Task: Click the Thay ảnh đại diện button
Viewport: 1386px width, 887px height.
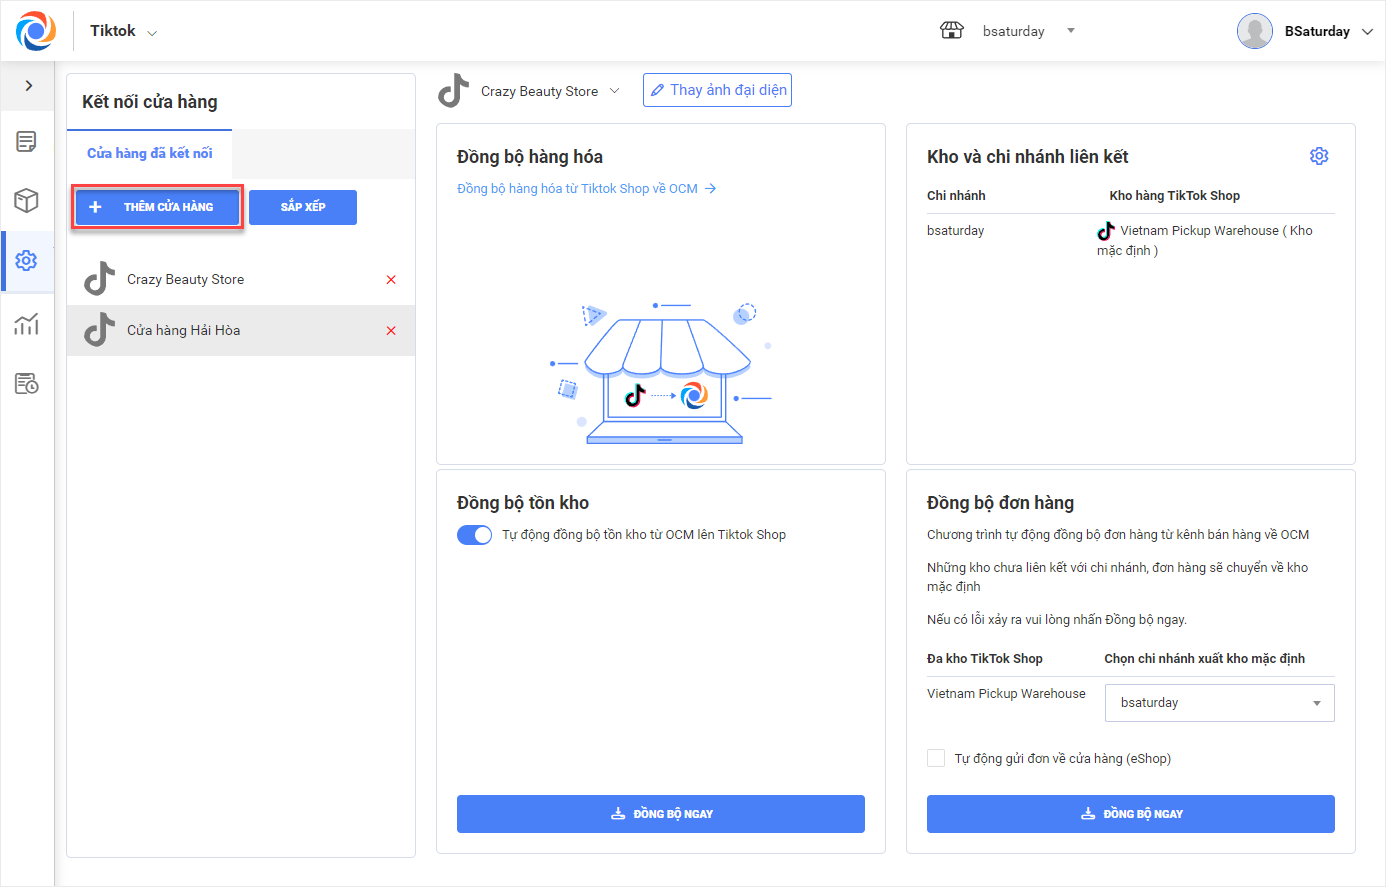Action: [717, 90]
